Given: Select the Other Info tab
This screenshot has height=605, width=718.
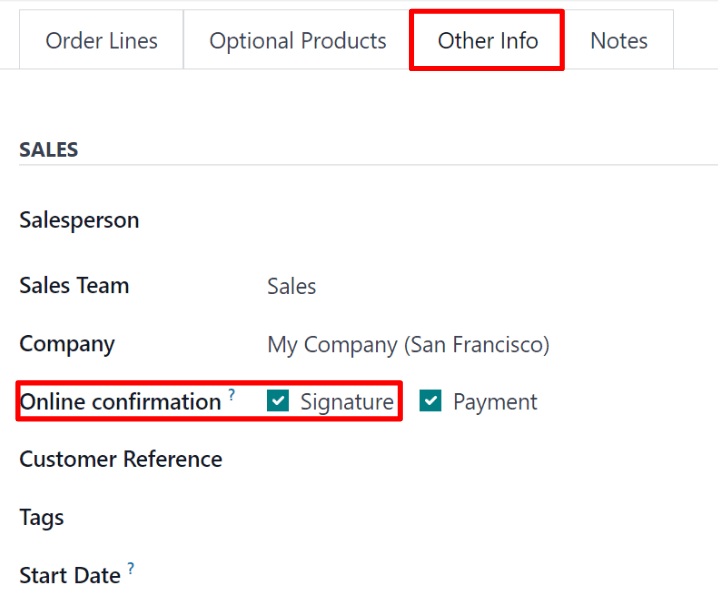Looking at the screenshot, I should (x=487, y=41).
